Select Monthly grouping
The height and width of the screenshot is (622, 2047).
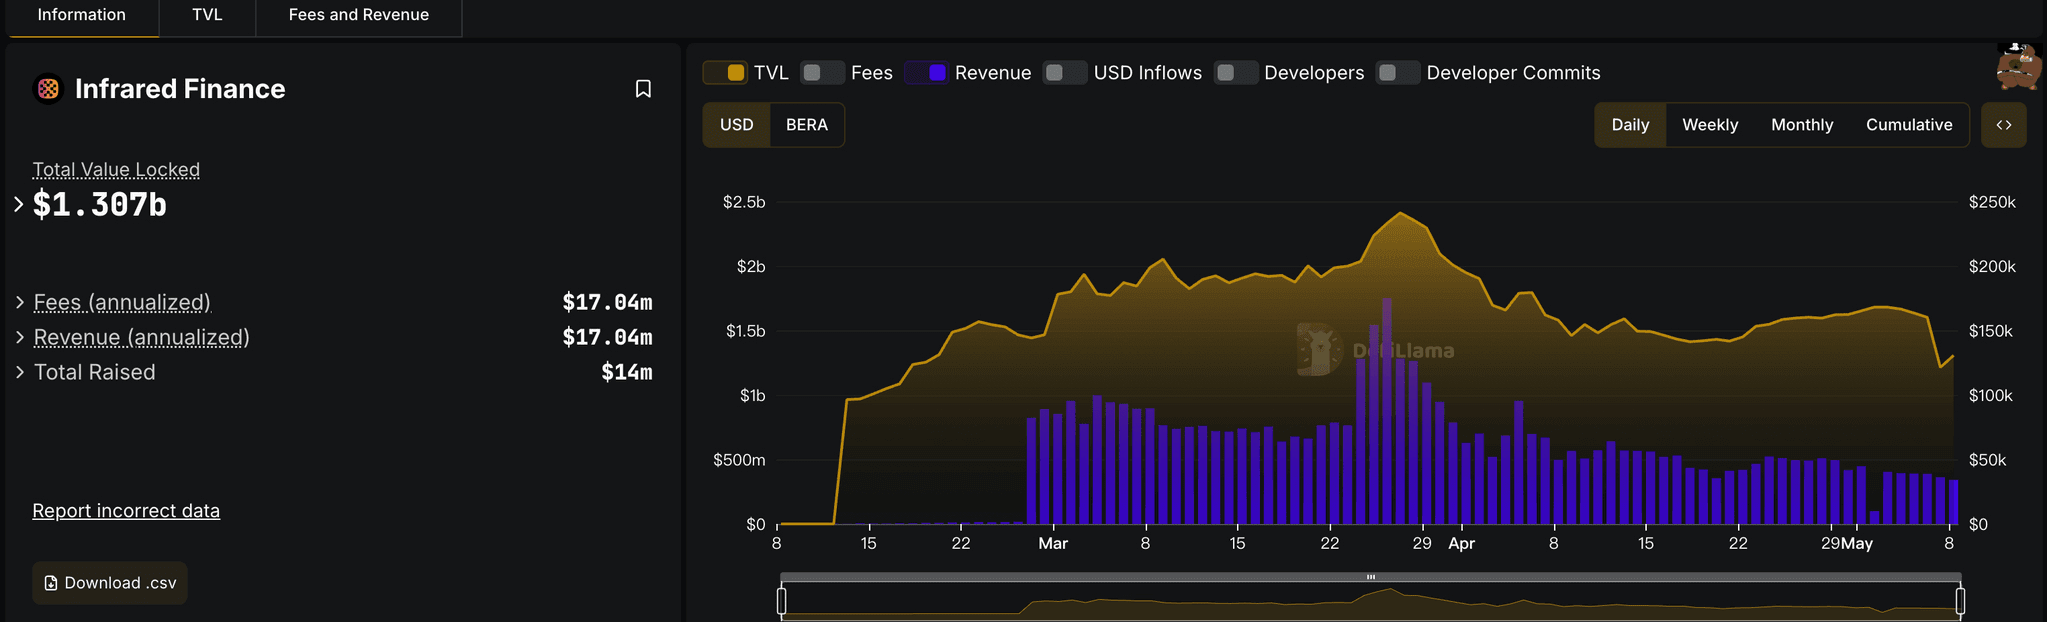point(1802,125)
